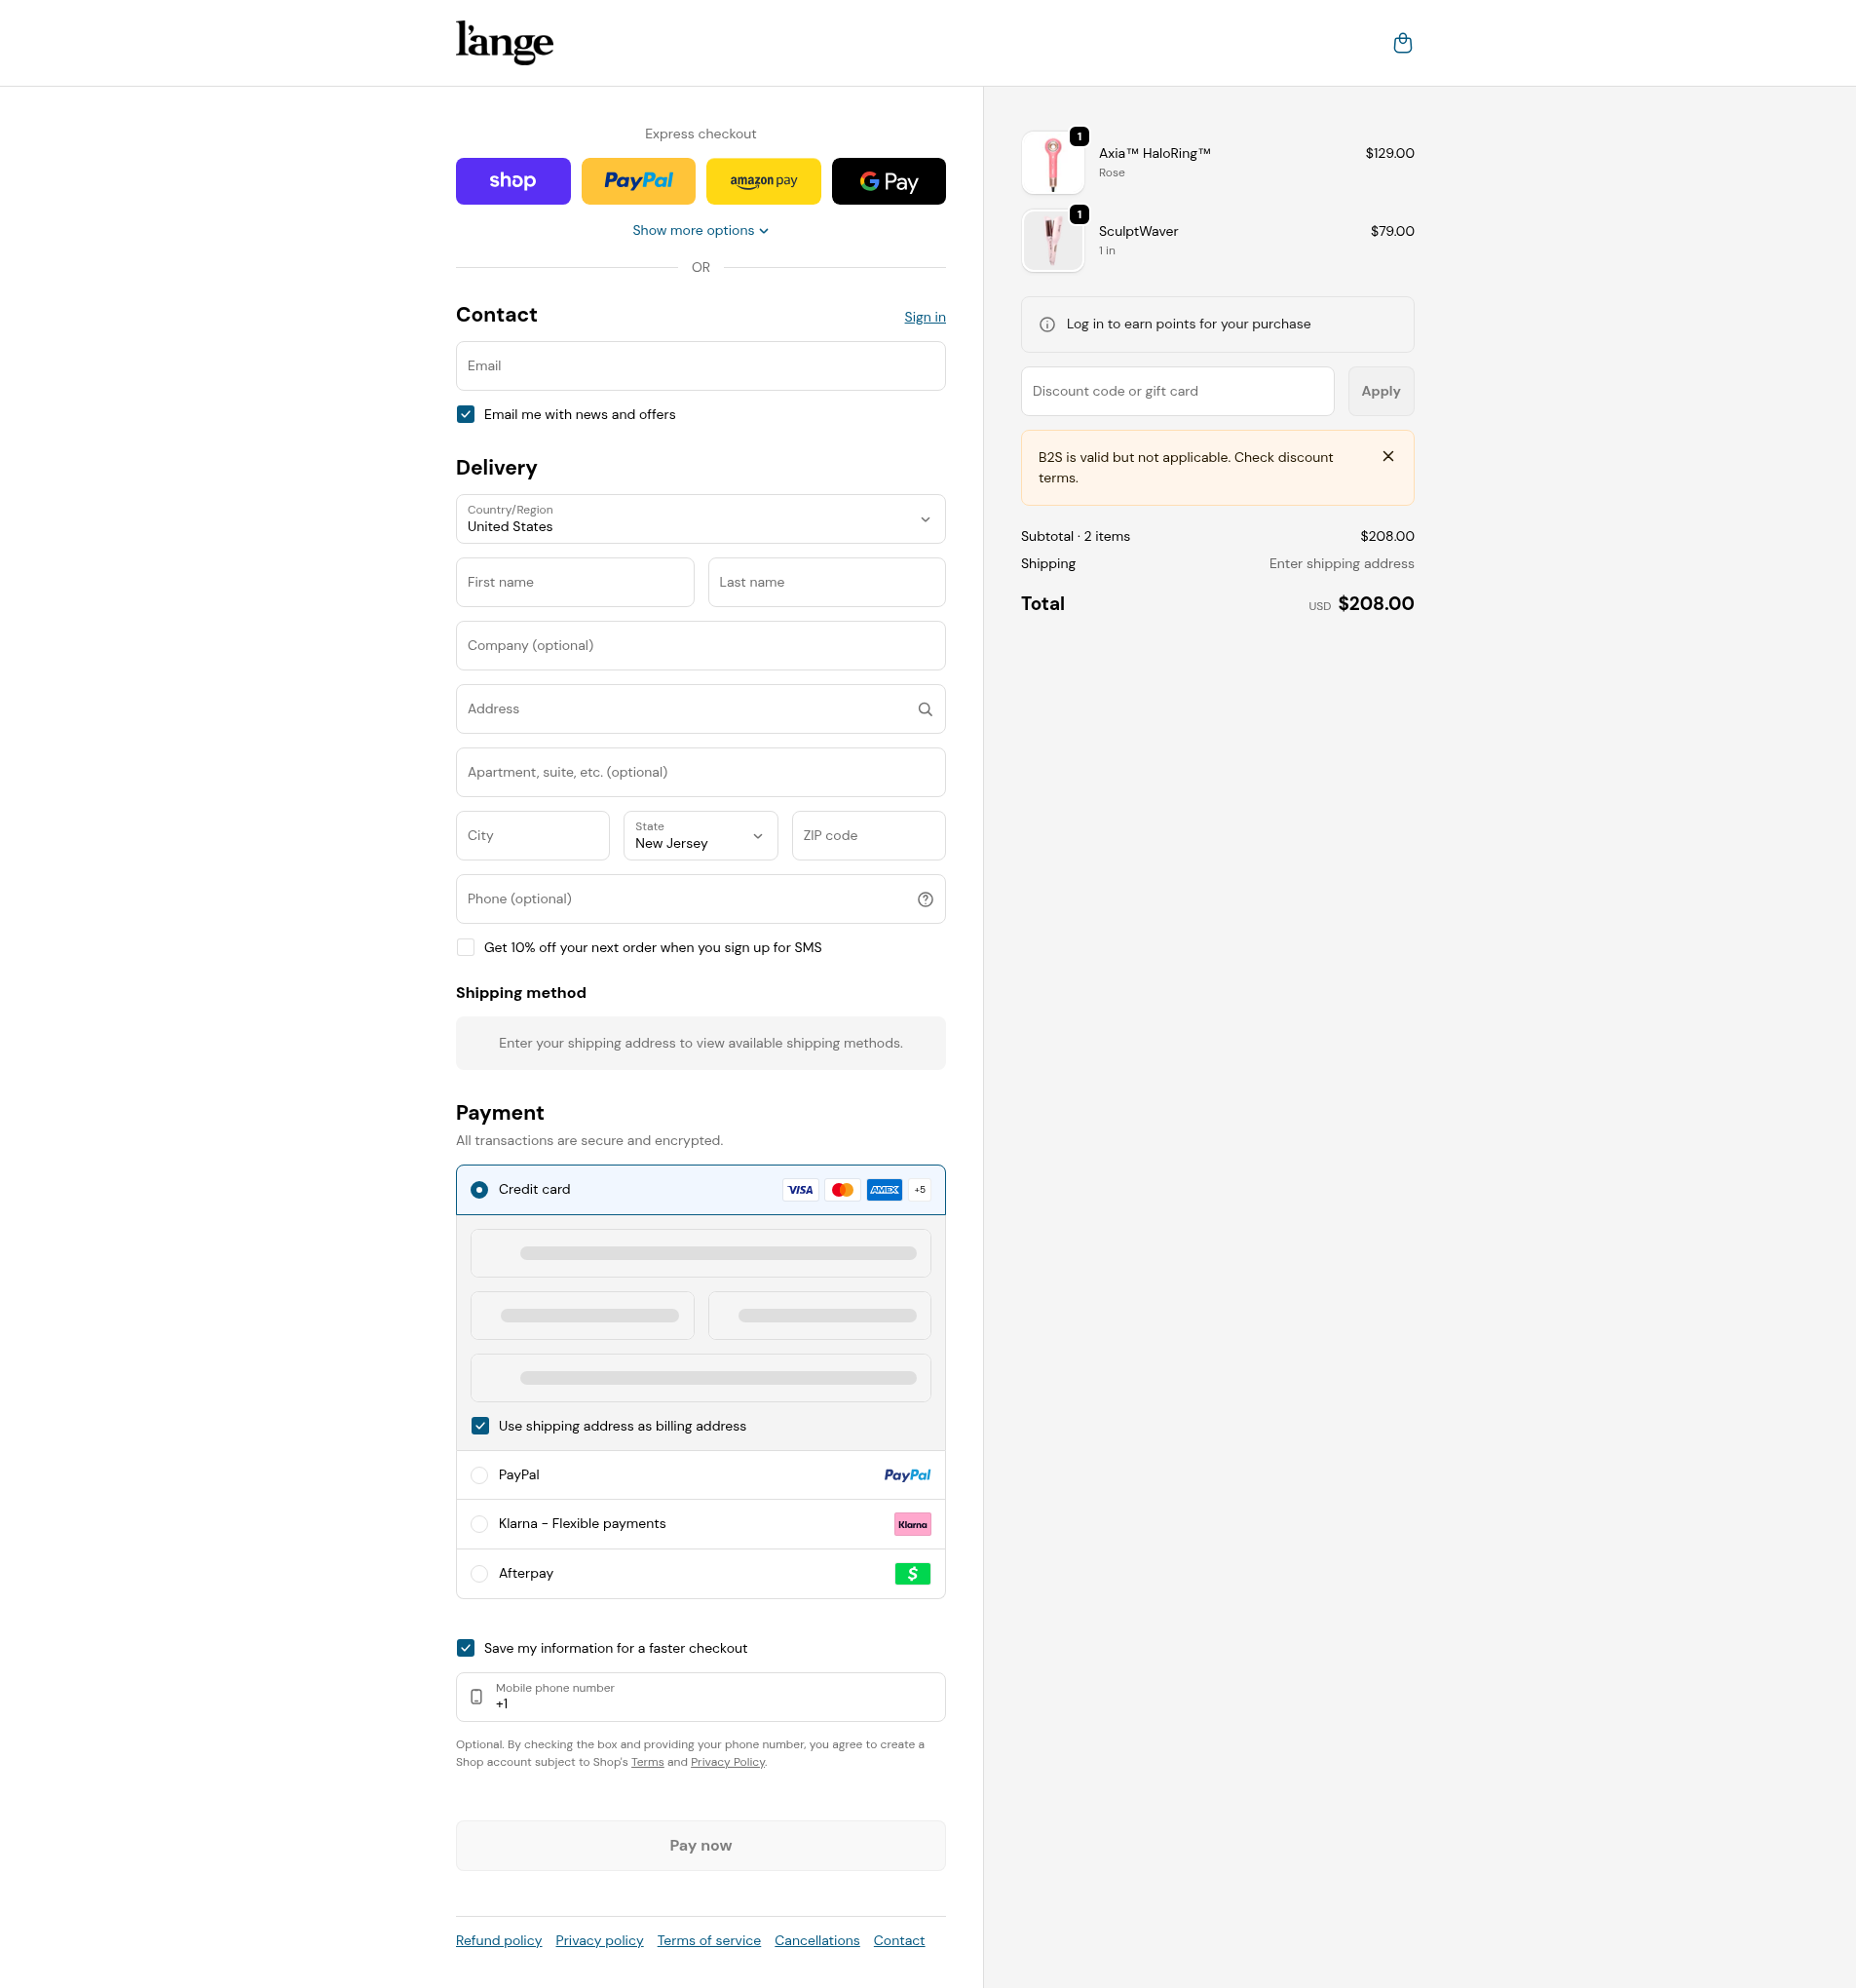Select Afterpay as payment method
The height and width of the screenshot is (1988, 1856).
click(x=480, y=1574)
